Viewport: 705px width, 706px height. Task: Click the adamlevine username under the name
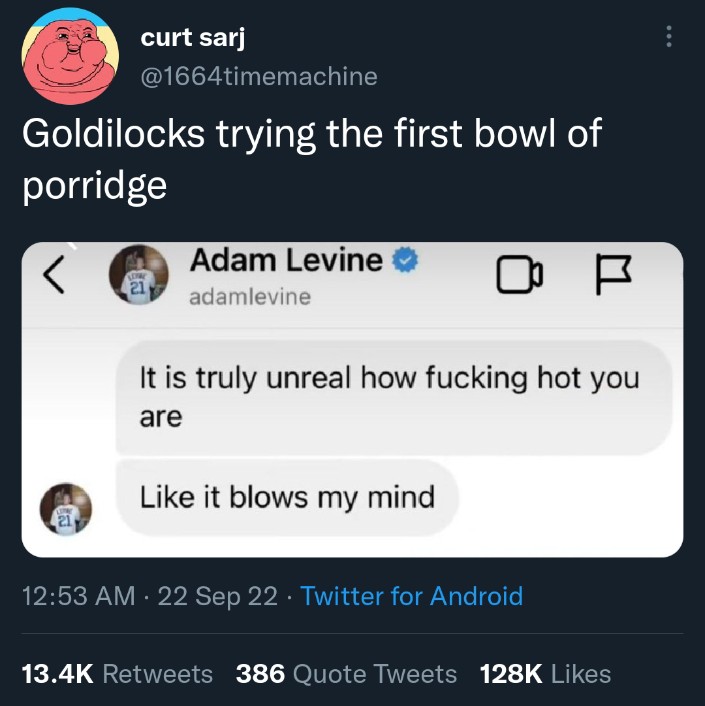click(x=250, y=297)
